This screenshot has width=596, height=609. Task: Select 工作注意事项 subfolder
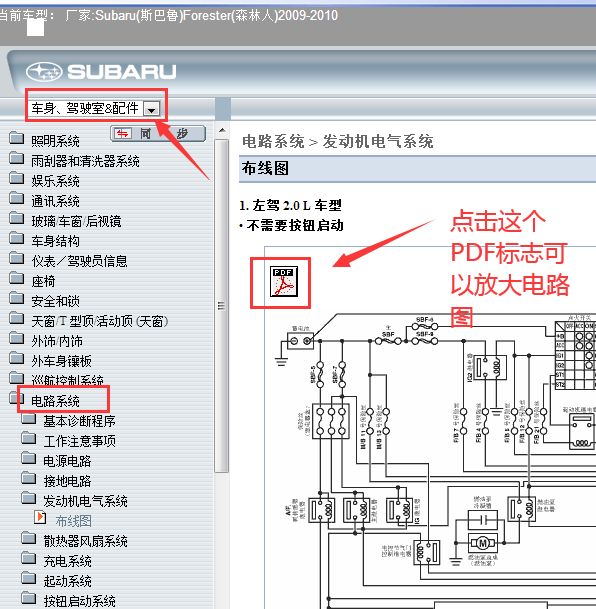(80, 442)
